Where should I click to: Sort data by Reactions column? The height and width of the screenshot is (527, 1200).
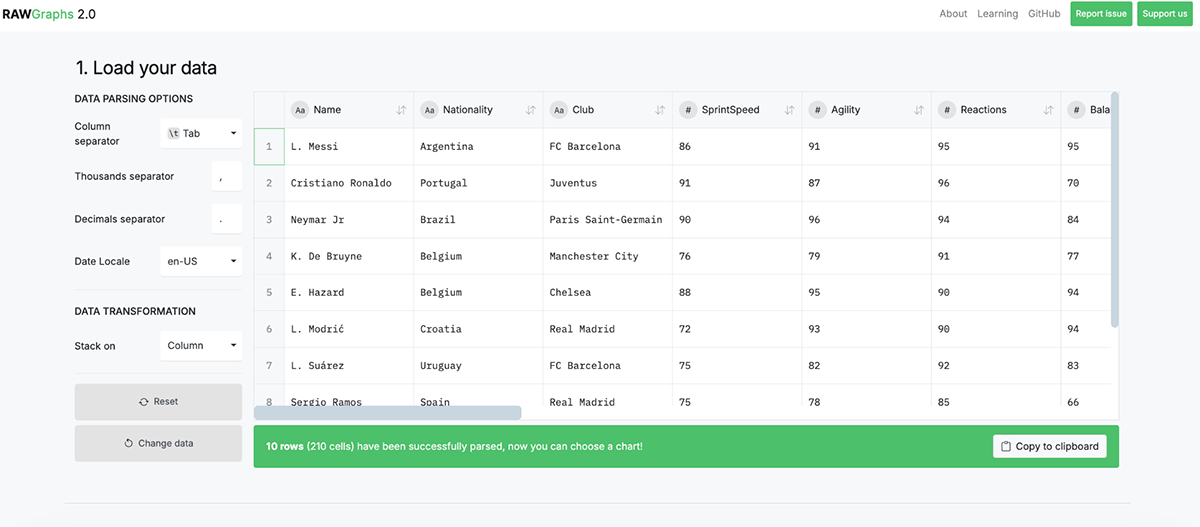(x=1048, y=110)
